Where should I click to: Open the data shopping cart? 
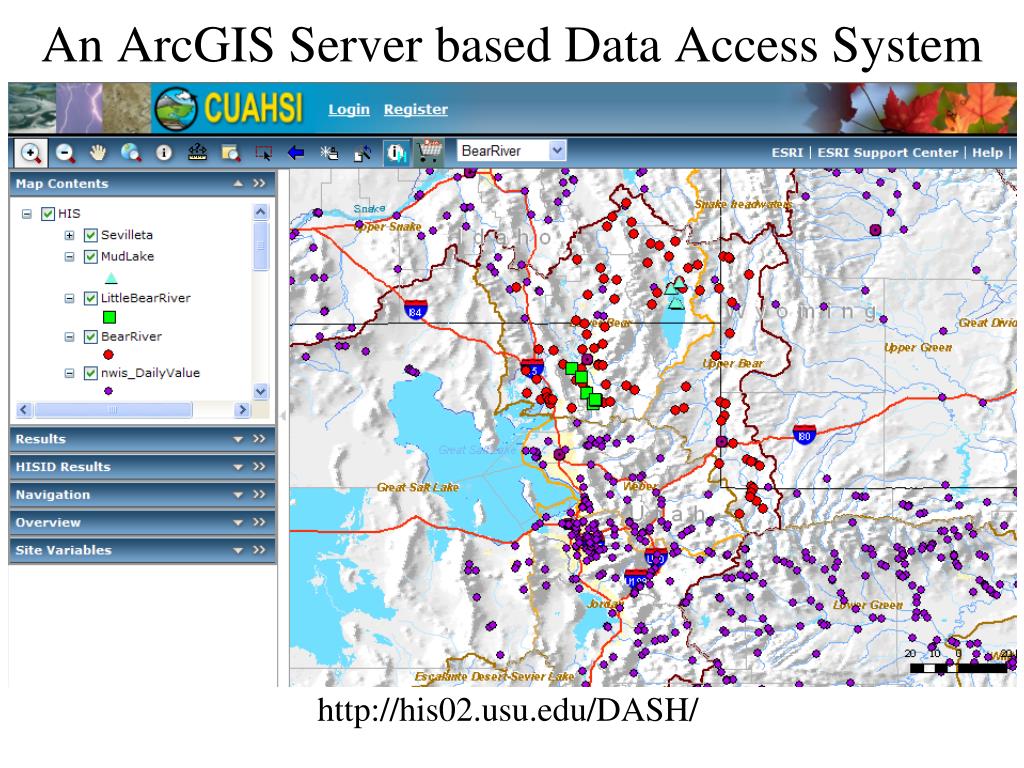point(429,152)
